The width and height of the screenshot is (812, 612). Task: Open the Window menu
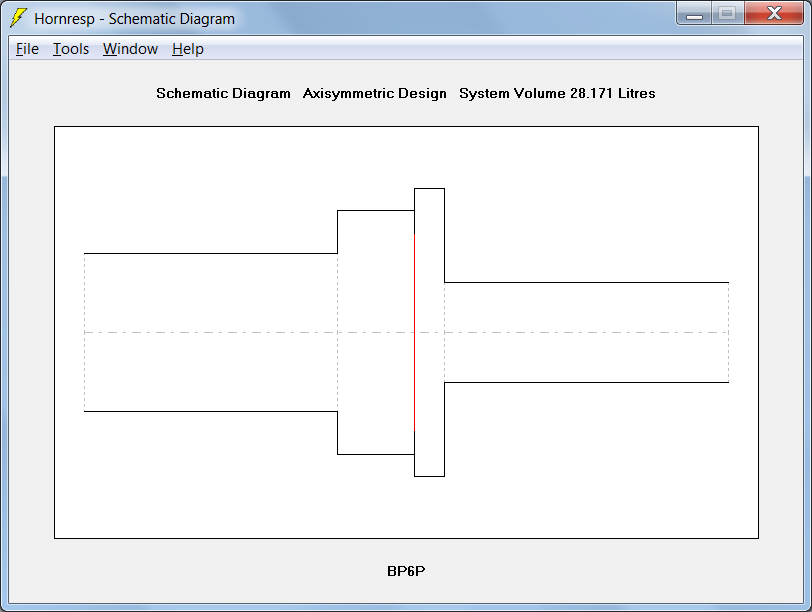pyautogui.click(x=130, y=49)
